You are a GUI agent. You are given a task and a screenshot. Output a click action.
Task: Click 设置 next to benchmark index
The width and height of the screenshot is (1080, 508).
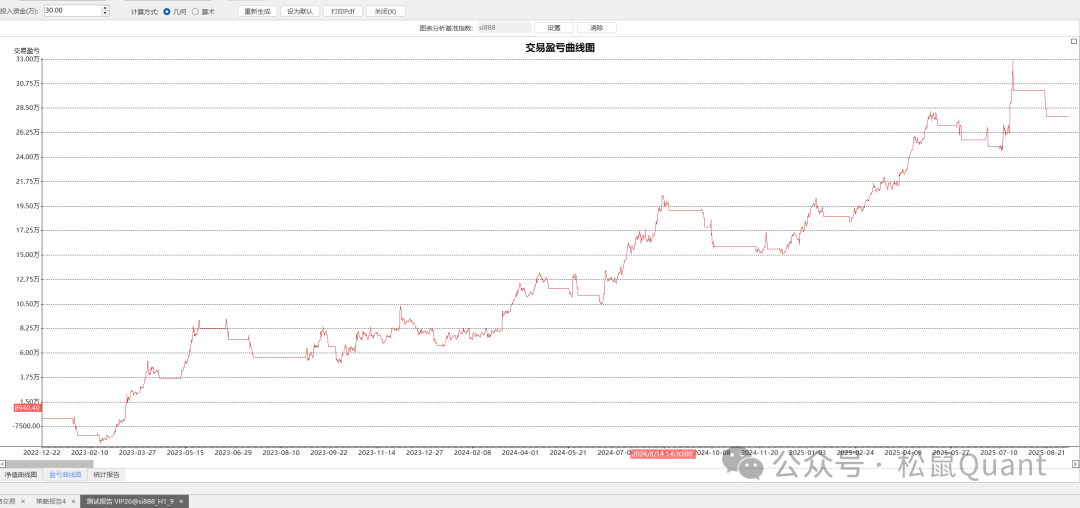554,28
